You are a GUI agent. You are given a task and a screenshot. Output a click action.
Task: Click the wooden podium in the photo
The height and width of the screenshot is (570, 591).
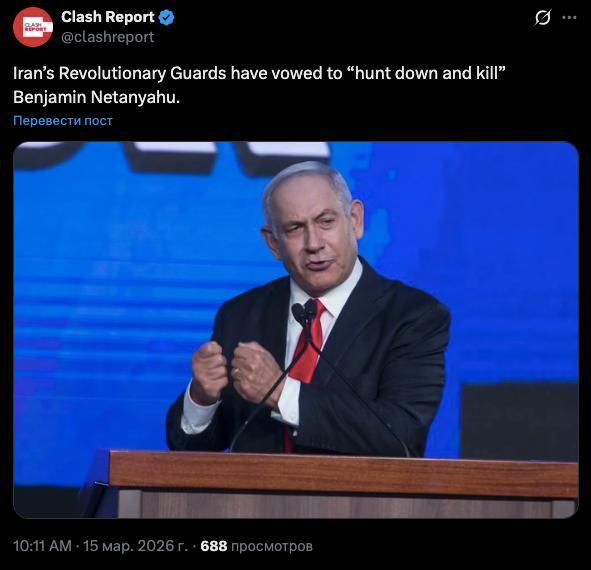point(343,484)
